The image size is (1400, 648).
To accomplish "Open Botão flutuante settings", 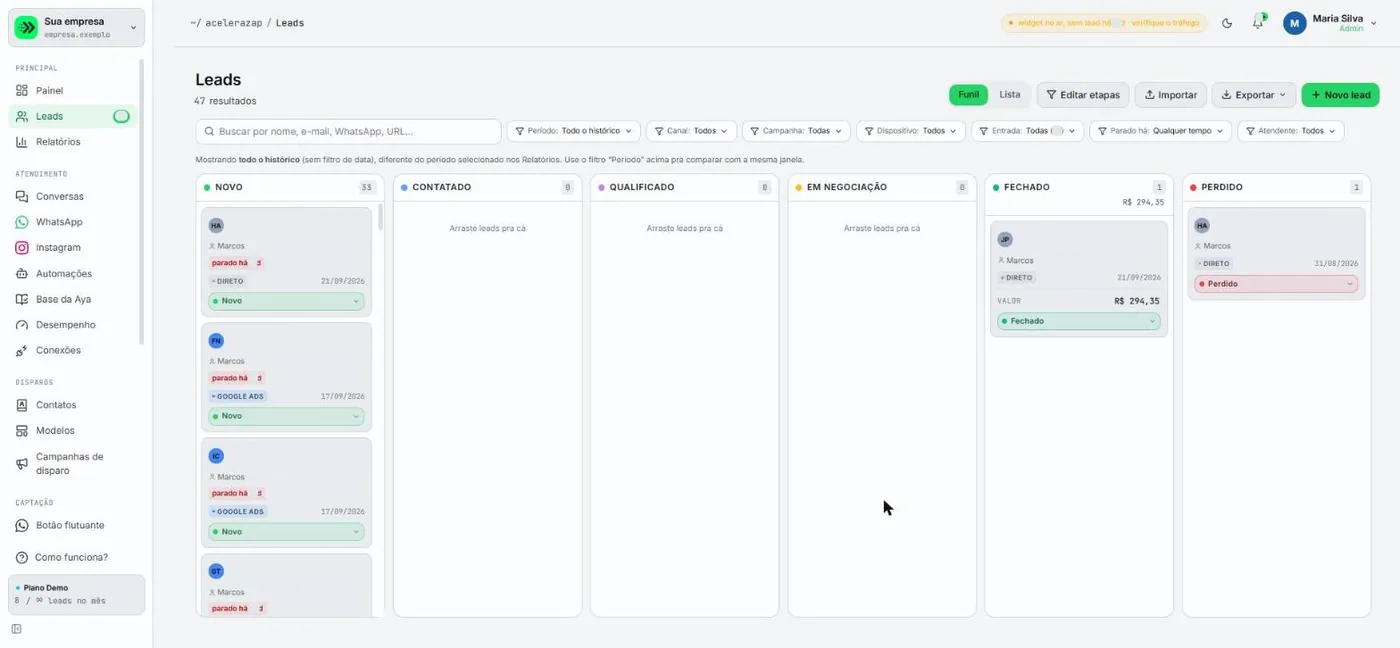I will 72,525.
